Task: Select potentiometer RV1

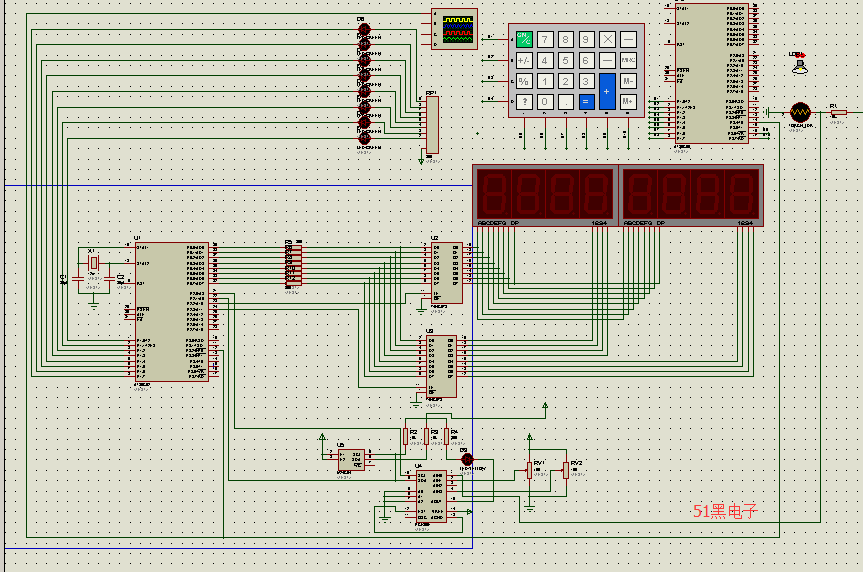Action: [529, 471]
